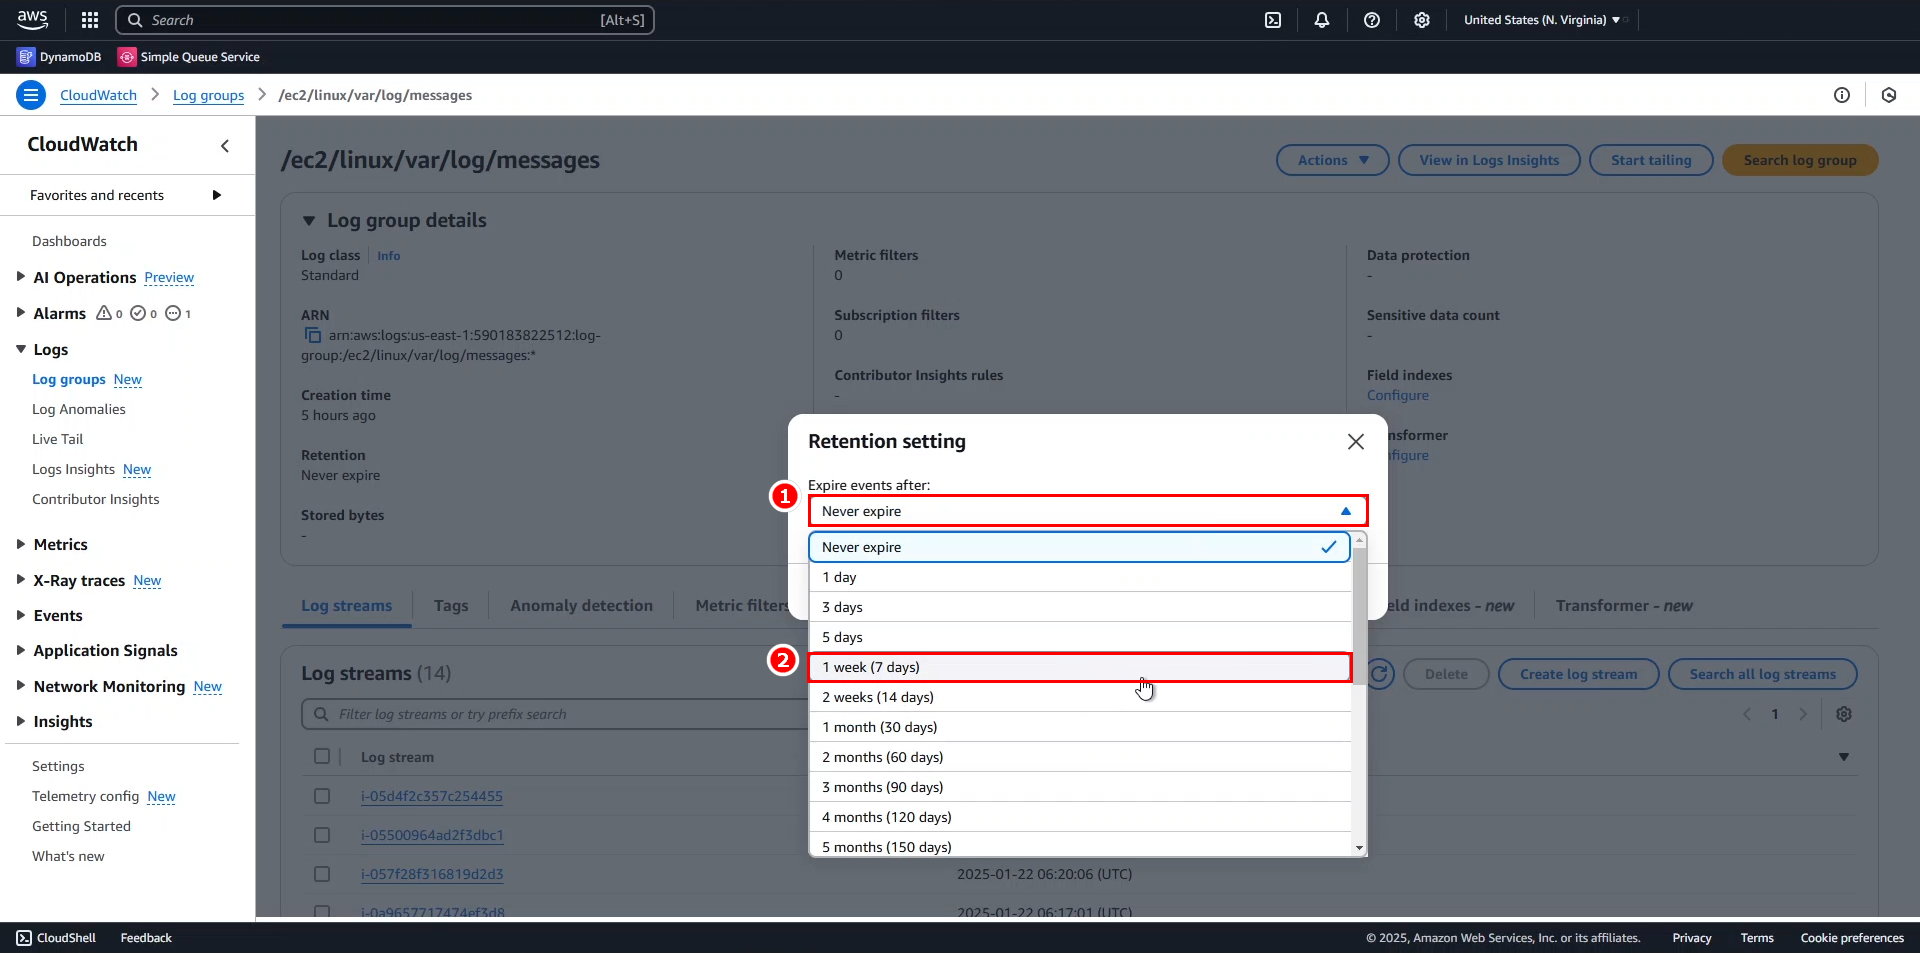The image size is (1920, 953).
Task: Open the settings gear in top bar
Action: click(x=1422, y=20)
